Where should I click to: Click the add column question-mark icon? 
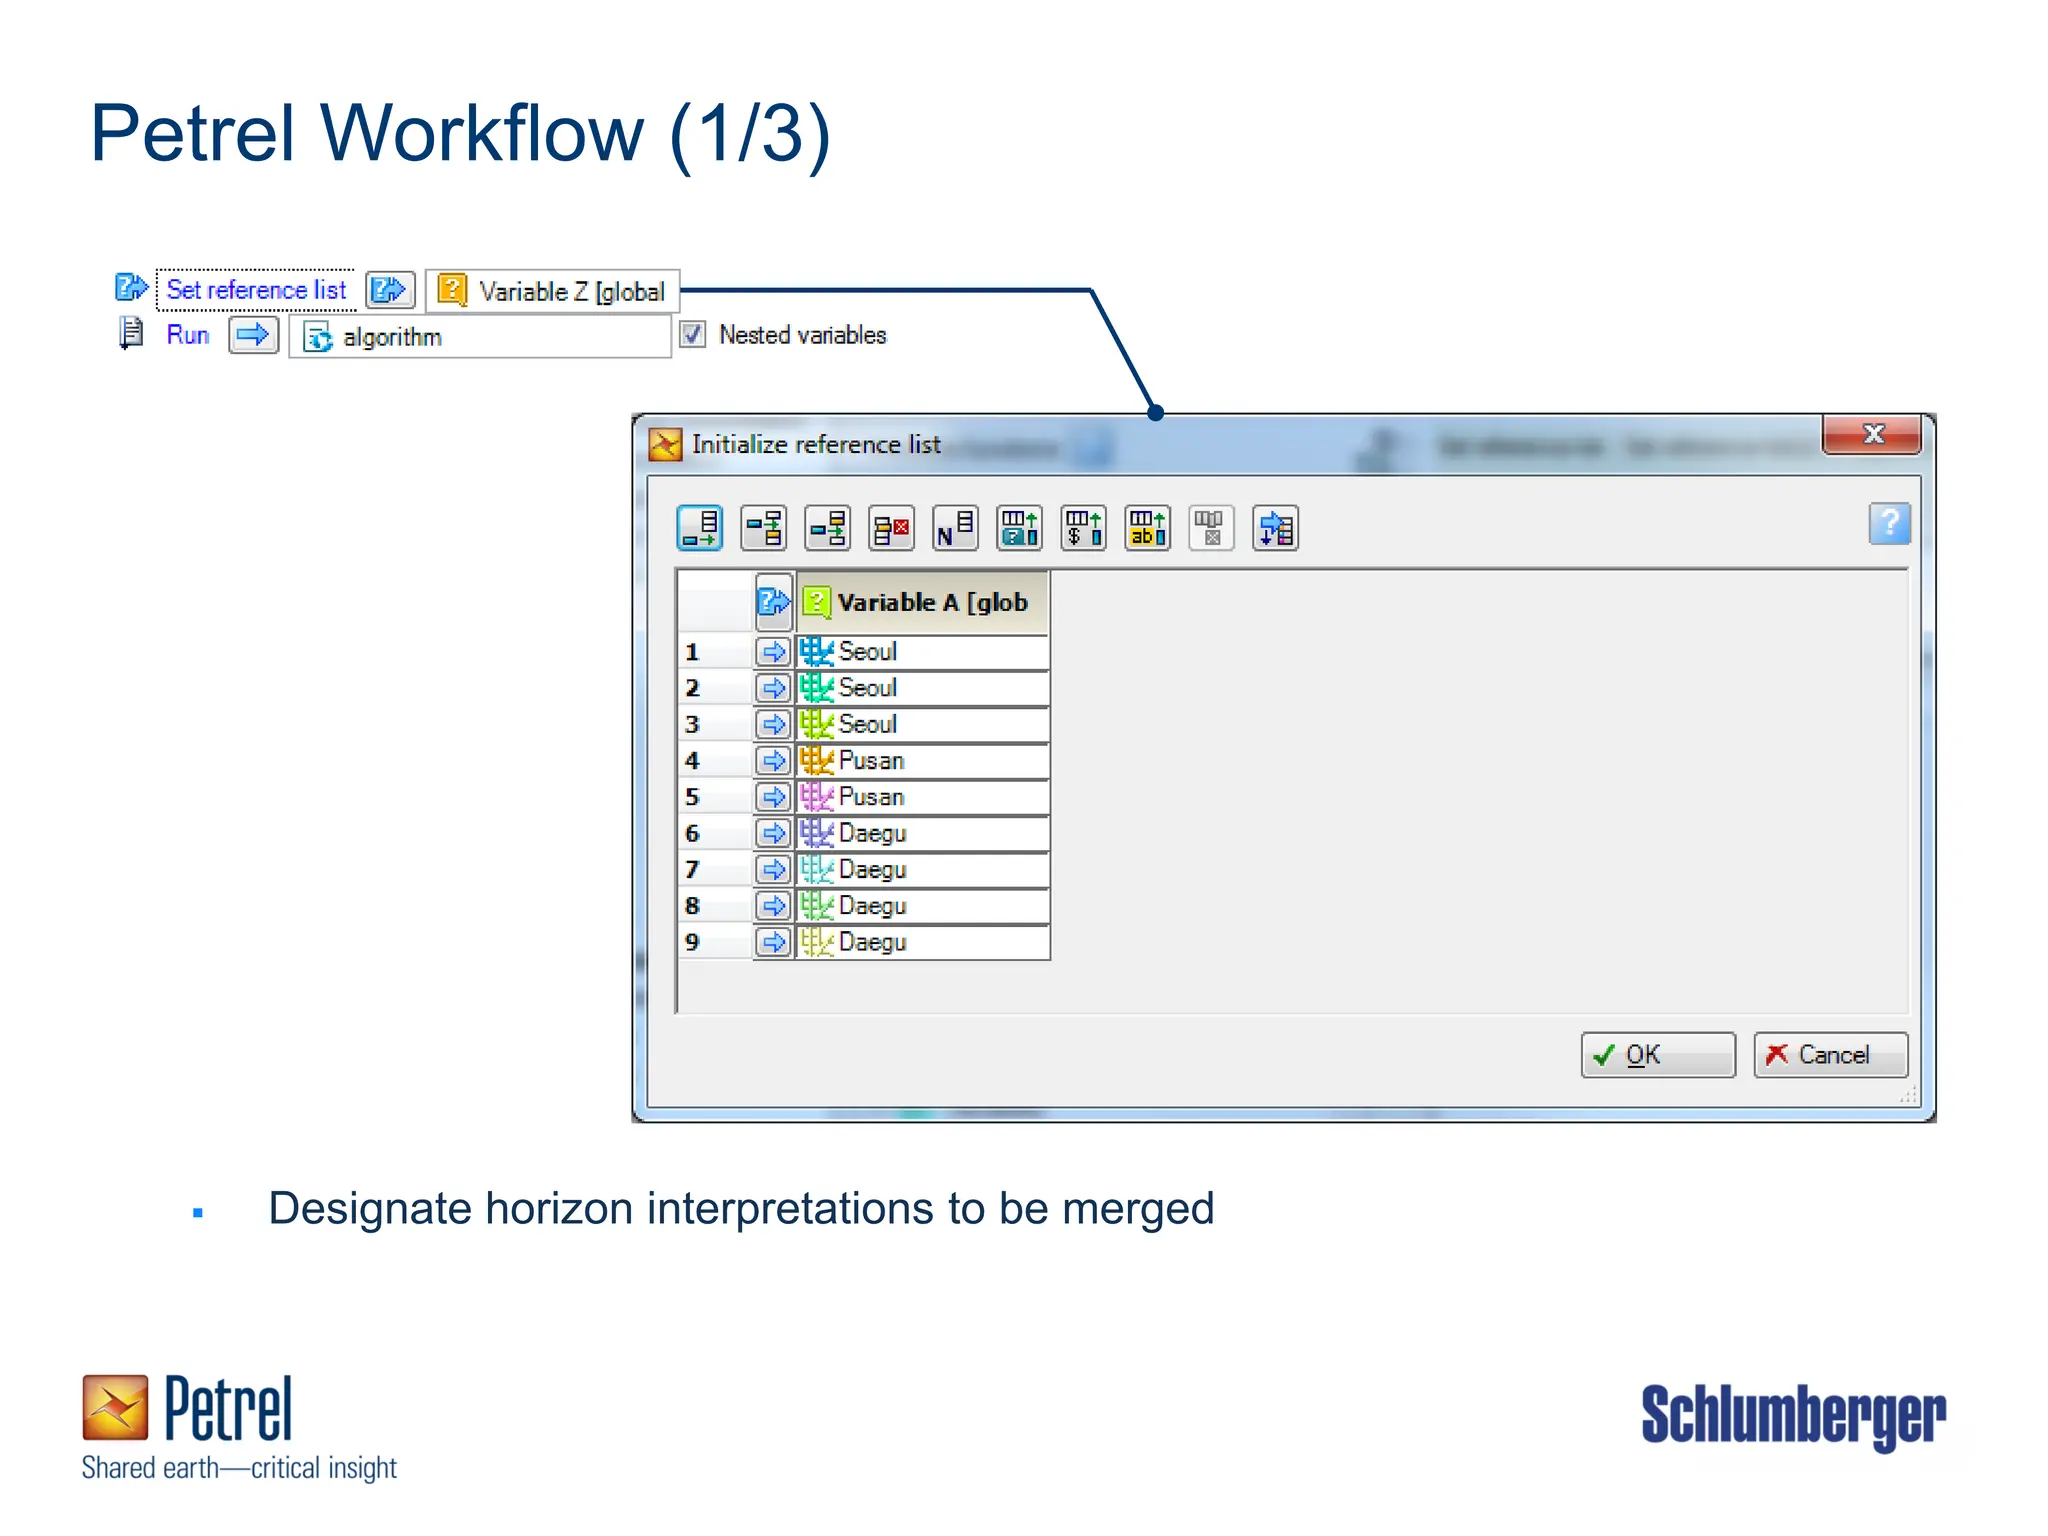(x=1019, y=527)
